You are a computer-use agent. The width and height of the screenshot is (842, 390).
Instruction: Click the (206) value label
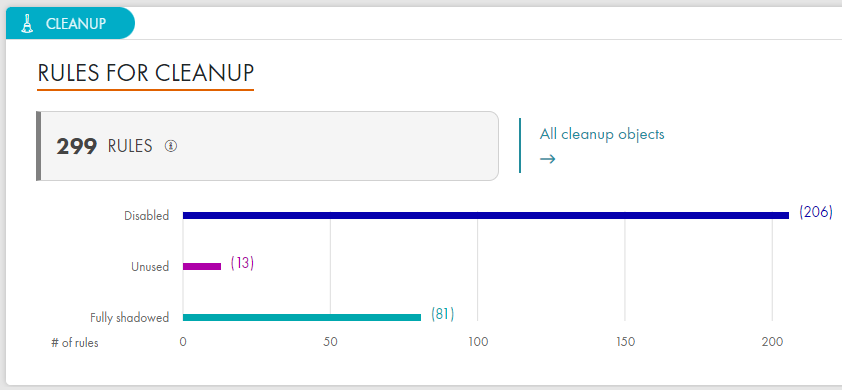click(x=816, y=212)
